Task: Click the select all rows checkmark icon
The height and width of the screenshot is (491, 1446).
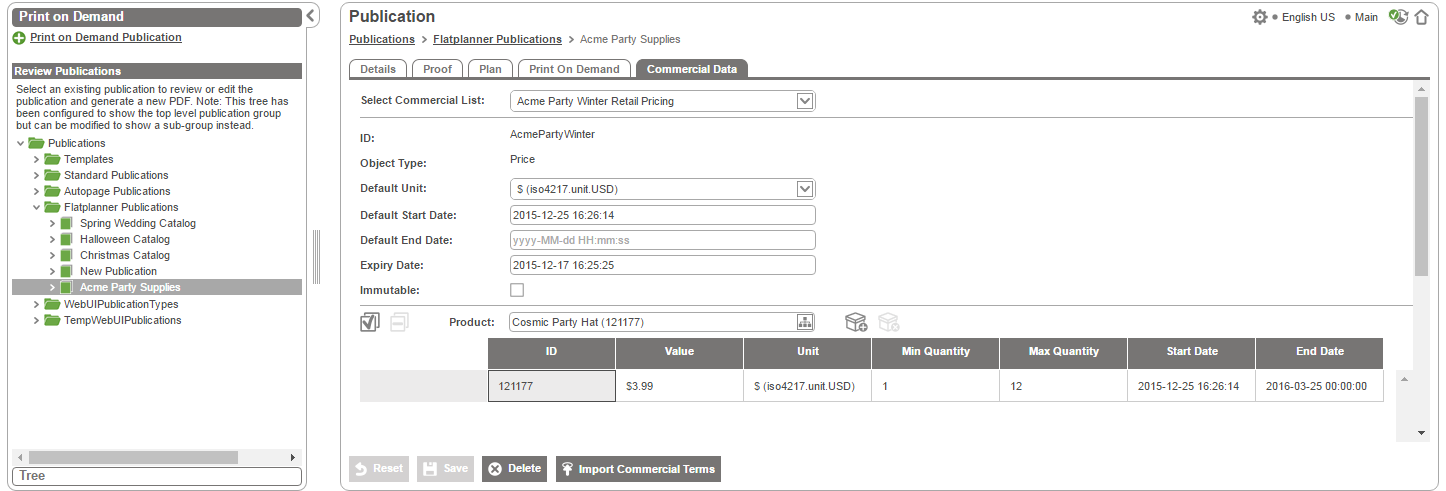Action: (x=369, y=322)
